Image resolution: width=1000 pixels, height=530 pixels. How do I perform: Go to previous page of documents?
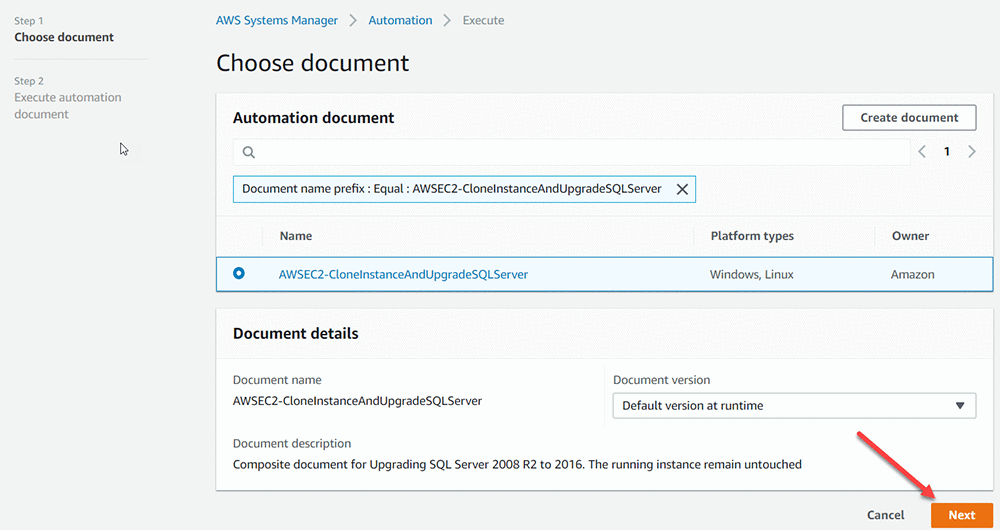pyautogui.click(x=922, y=151)
